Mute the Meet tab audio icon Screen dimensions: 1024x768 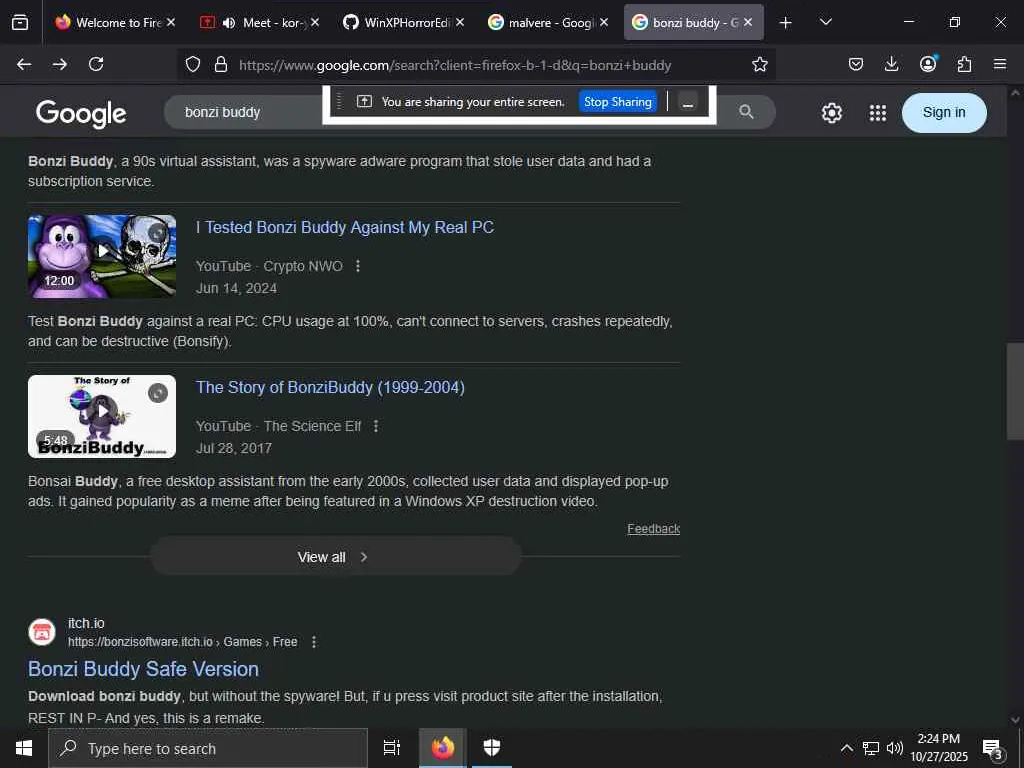point(229,23)
